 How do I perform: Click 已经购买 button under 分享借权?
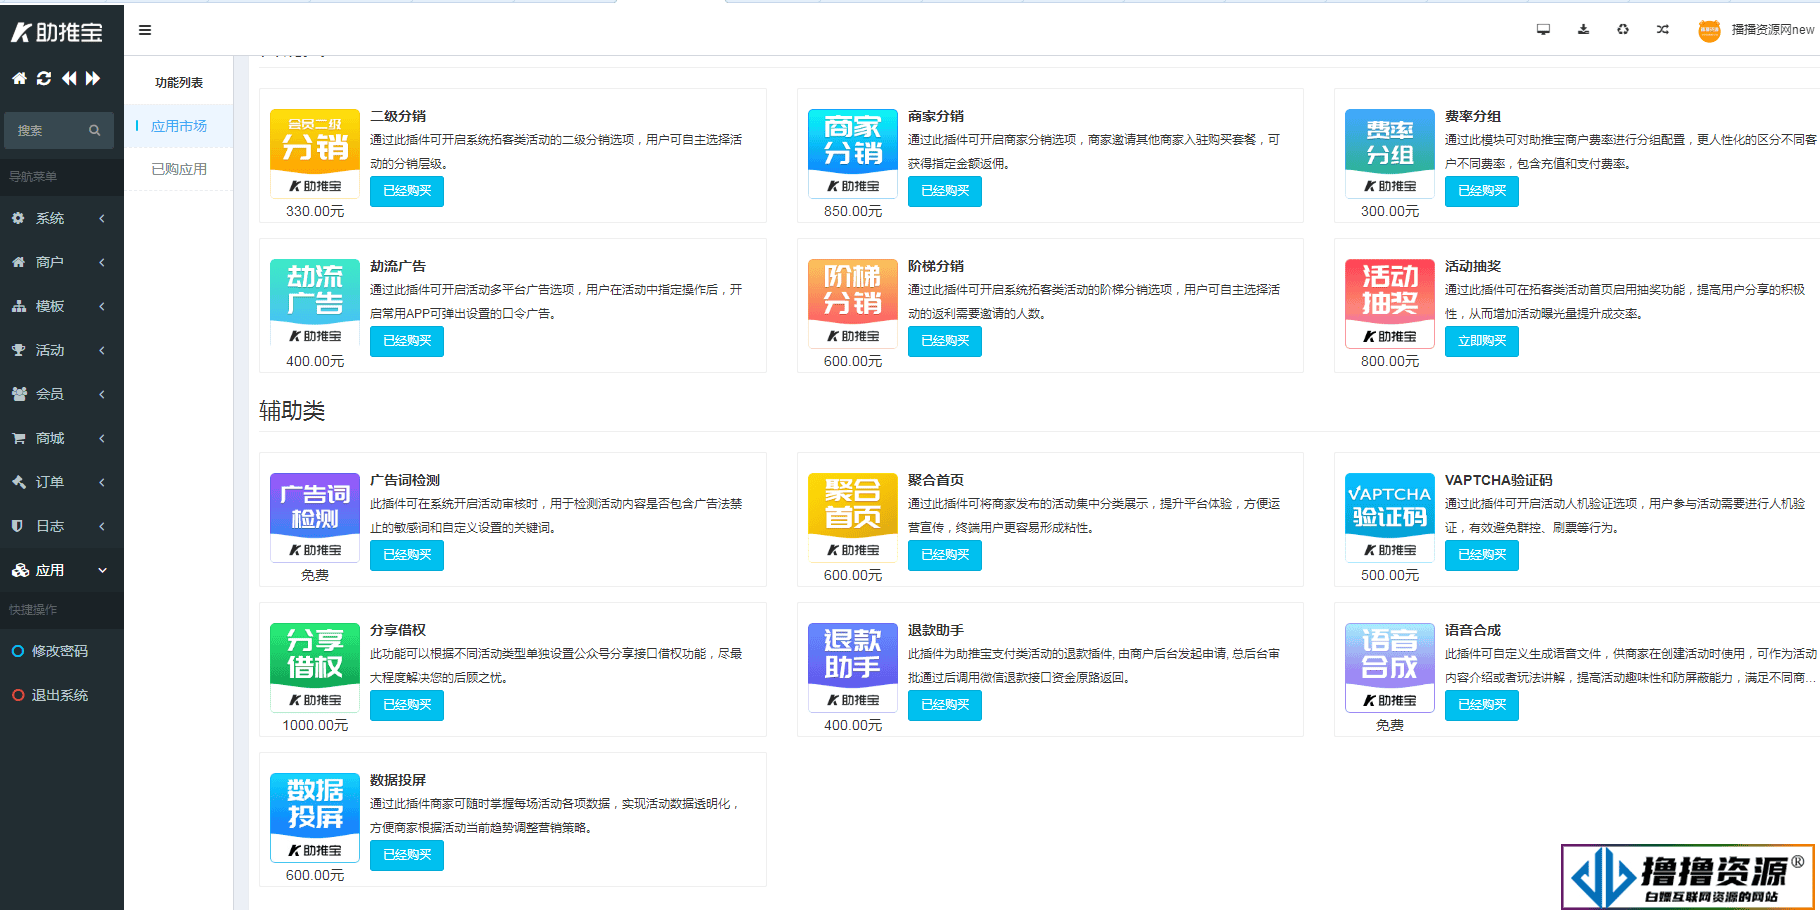coord(407,705)
